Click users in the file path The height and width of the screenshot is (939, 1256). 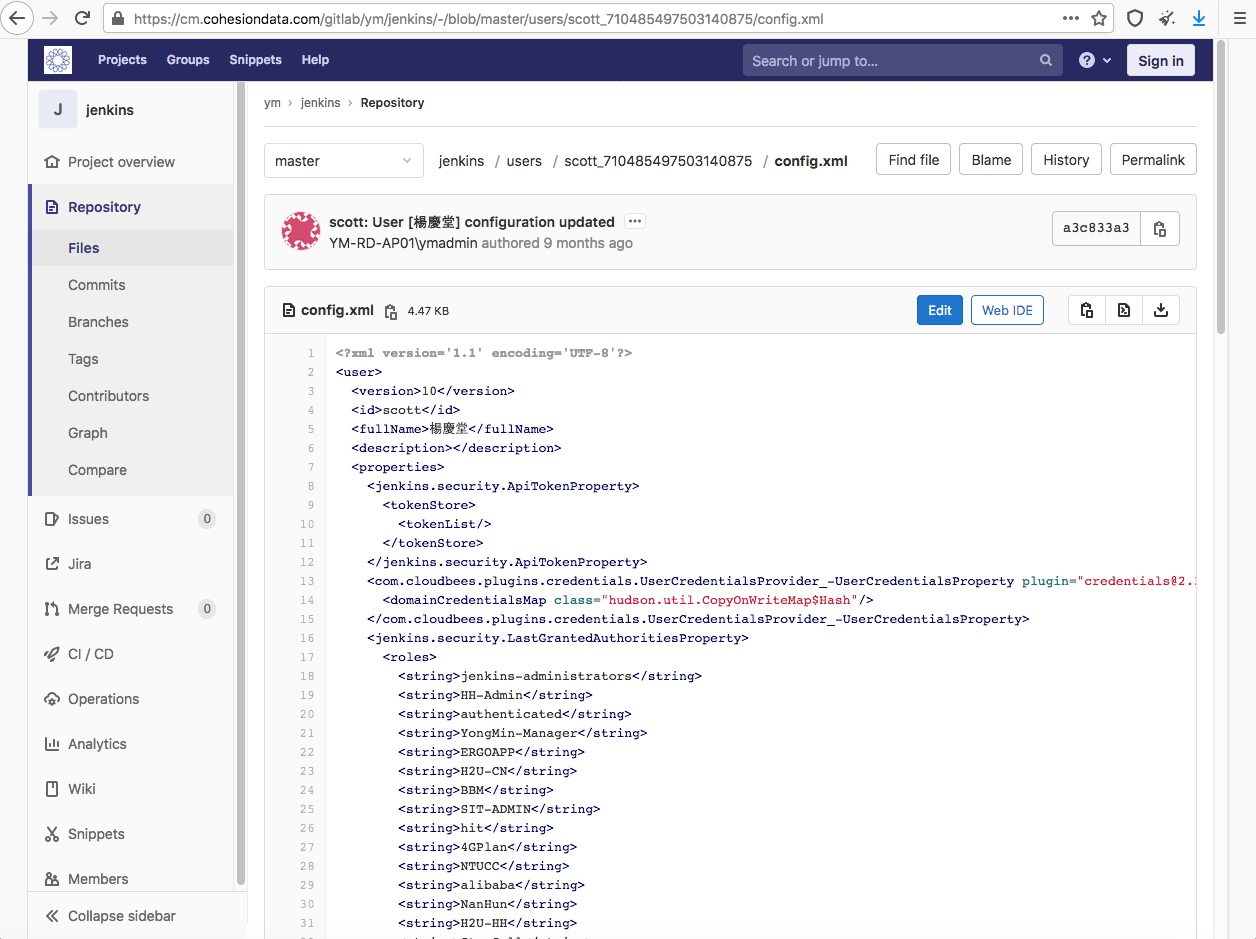pos(524,161)
